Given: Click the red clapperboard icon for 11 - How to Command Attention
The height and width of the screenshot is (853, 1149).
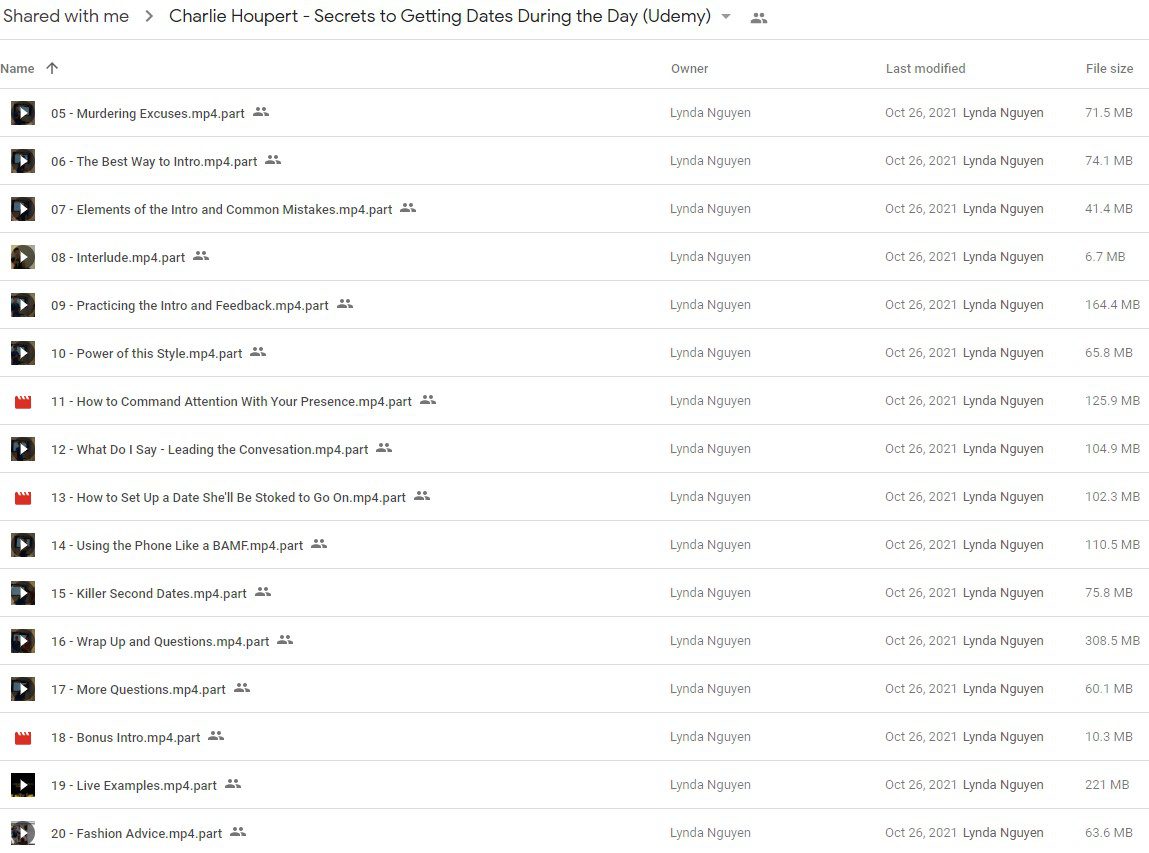Looking at the screenshot, I should click(x=23, y=402).
